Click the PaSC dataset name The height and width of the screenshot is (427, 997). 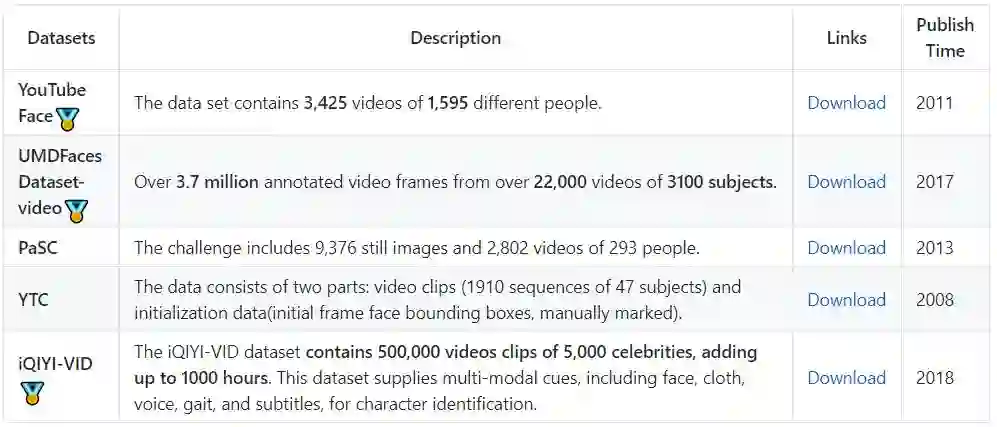[x=38, y=247]
